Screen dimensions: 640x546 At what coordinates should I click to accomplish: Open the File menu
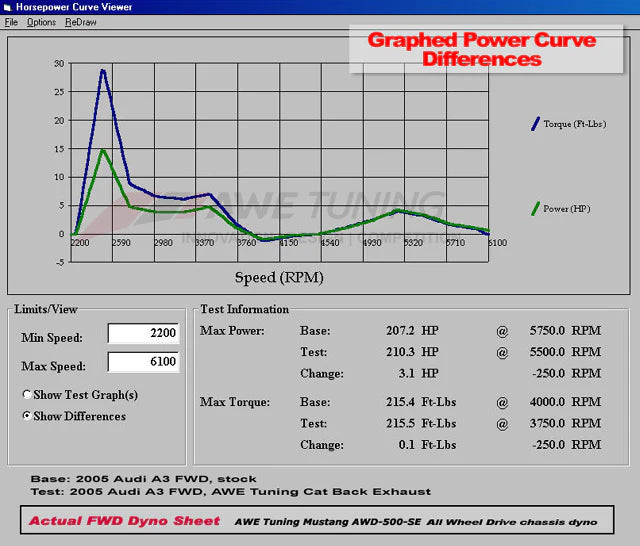pyautogui.click(x=11, y=22)
